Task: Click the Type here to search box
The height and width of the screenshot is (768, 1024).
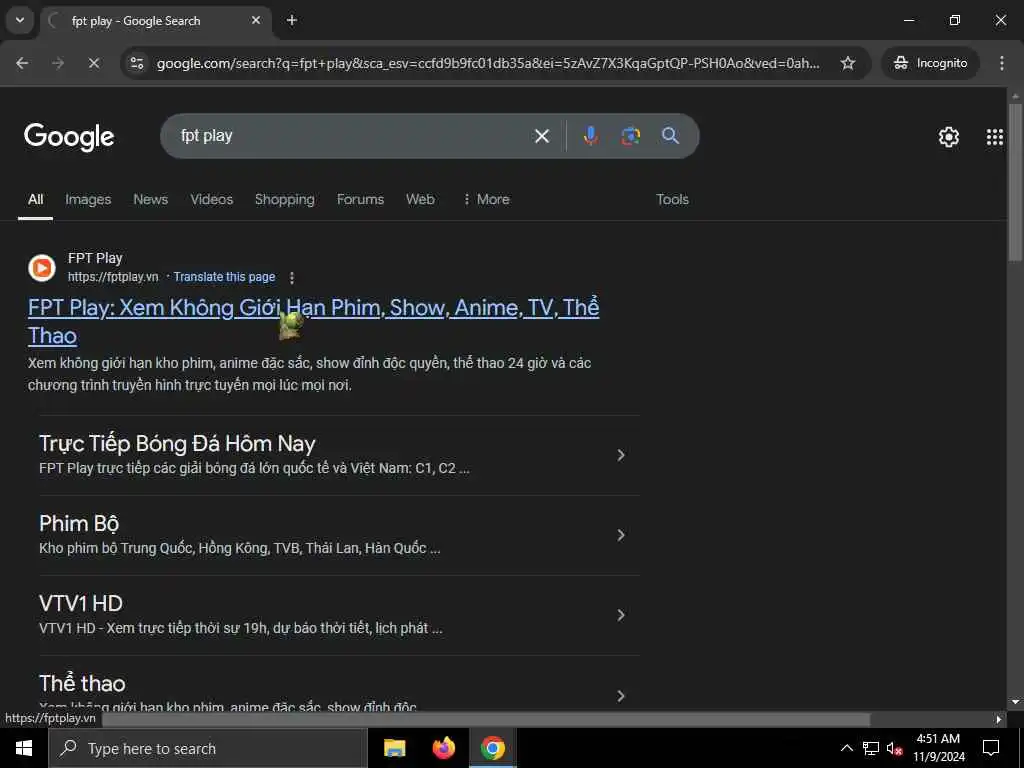Action: pos(208,748)
